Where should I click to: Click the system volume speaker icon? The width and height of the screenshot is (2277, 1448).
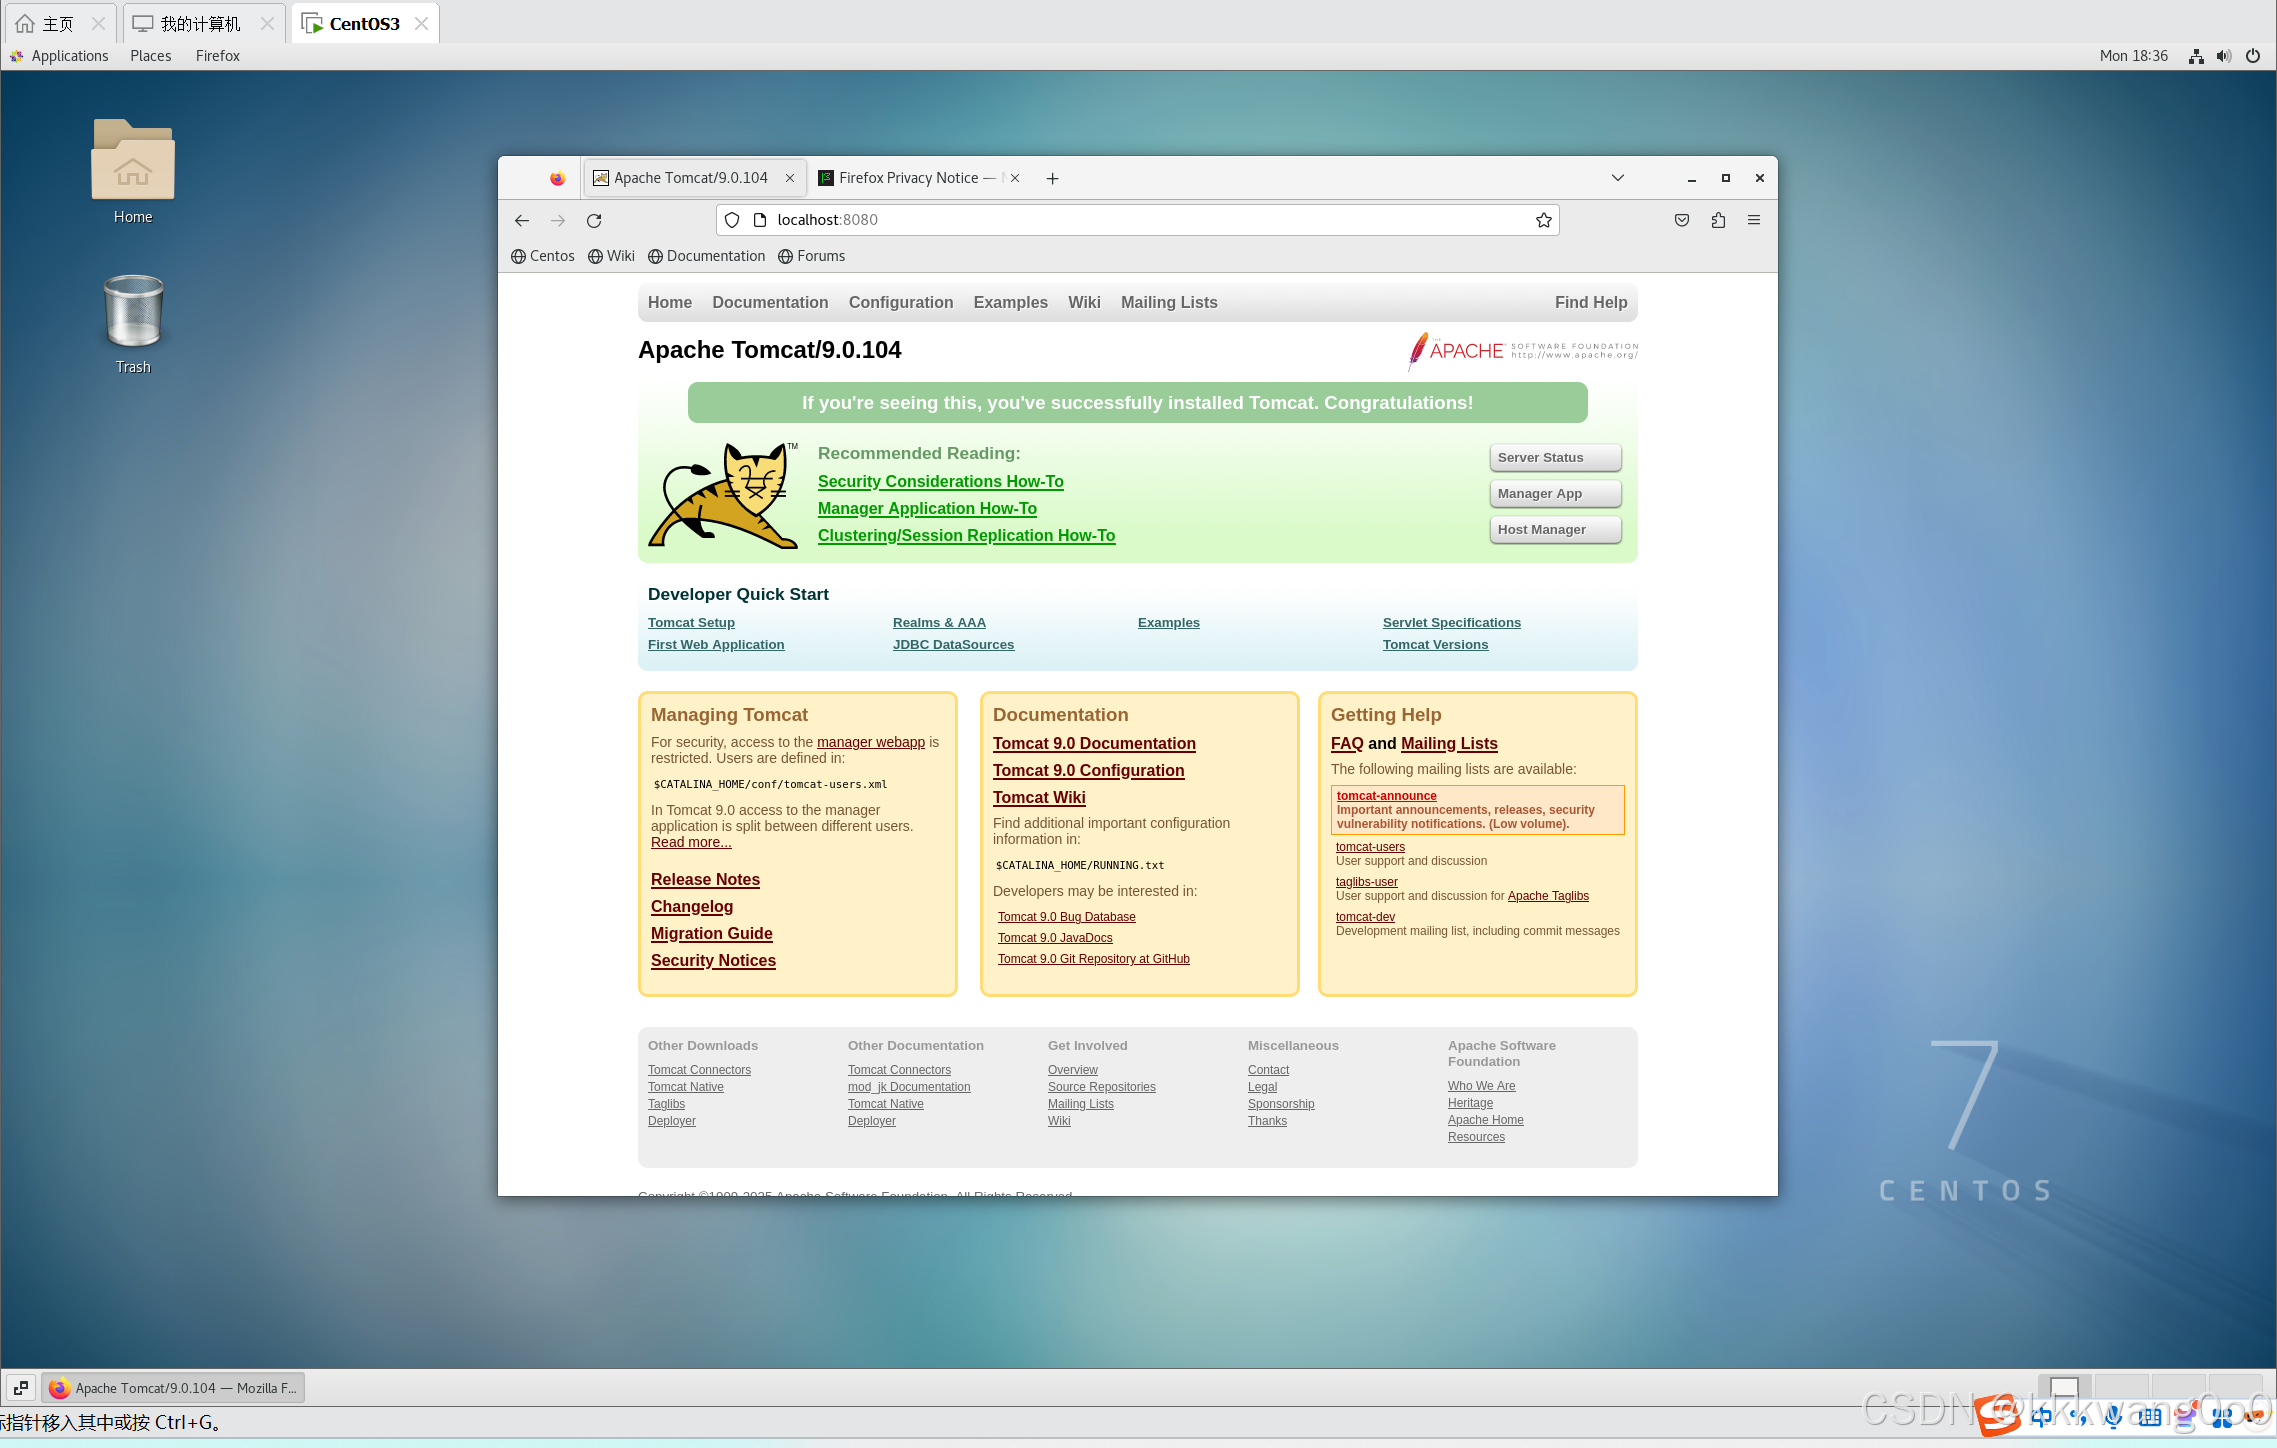(x=2223, y=56)
